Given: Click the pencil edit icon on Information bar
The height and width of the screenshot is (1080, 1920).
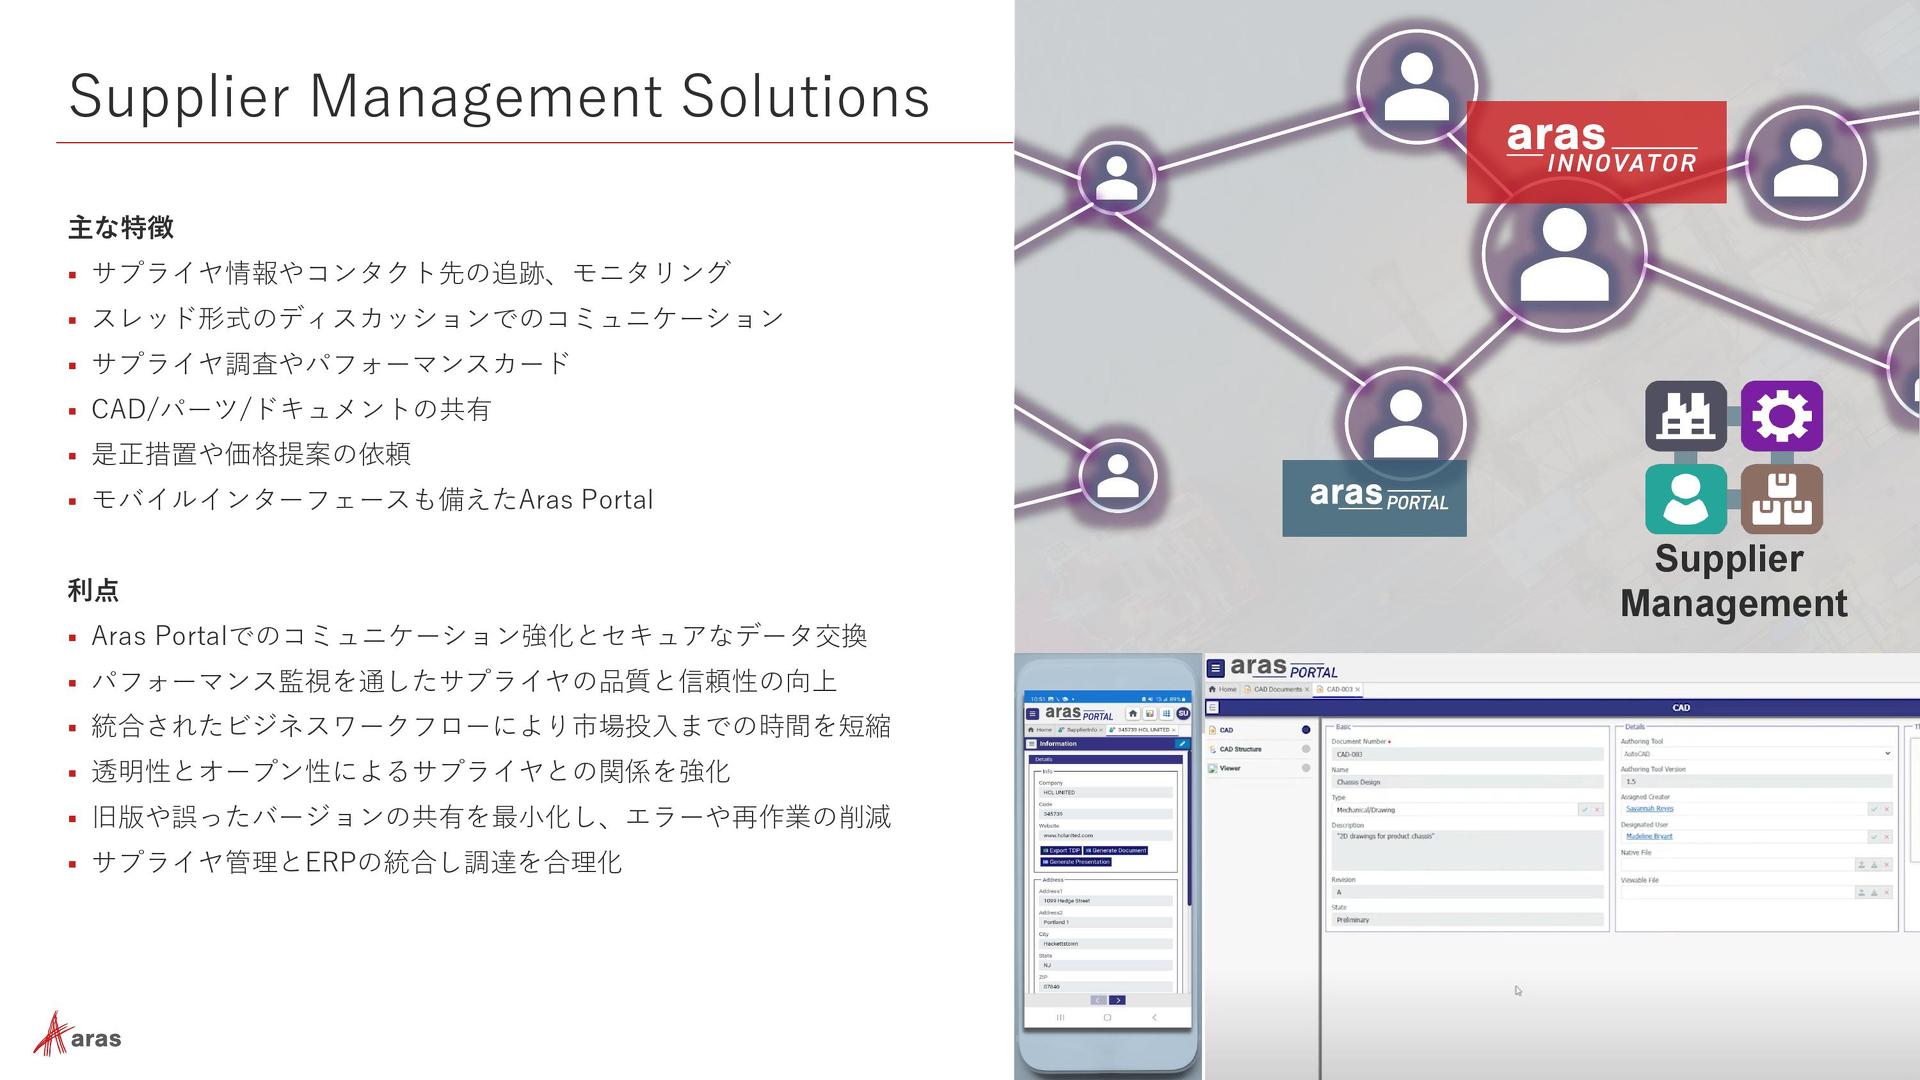Looking at the screenshot, I should tap(1182, 744).
